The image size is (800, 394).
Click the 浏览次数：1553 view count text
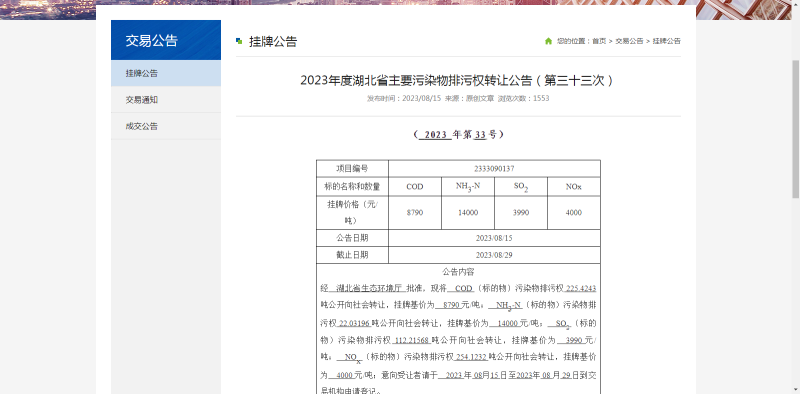tap(523, 98)
